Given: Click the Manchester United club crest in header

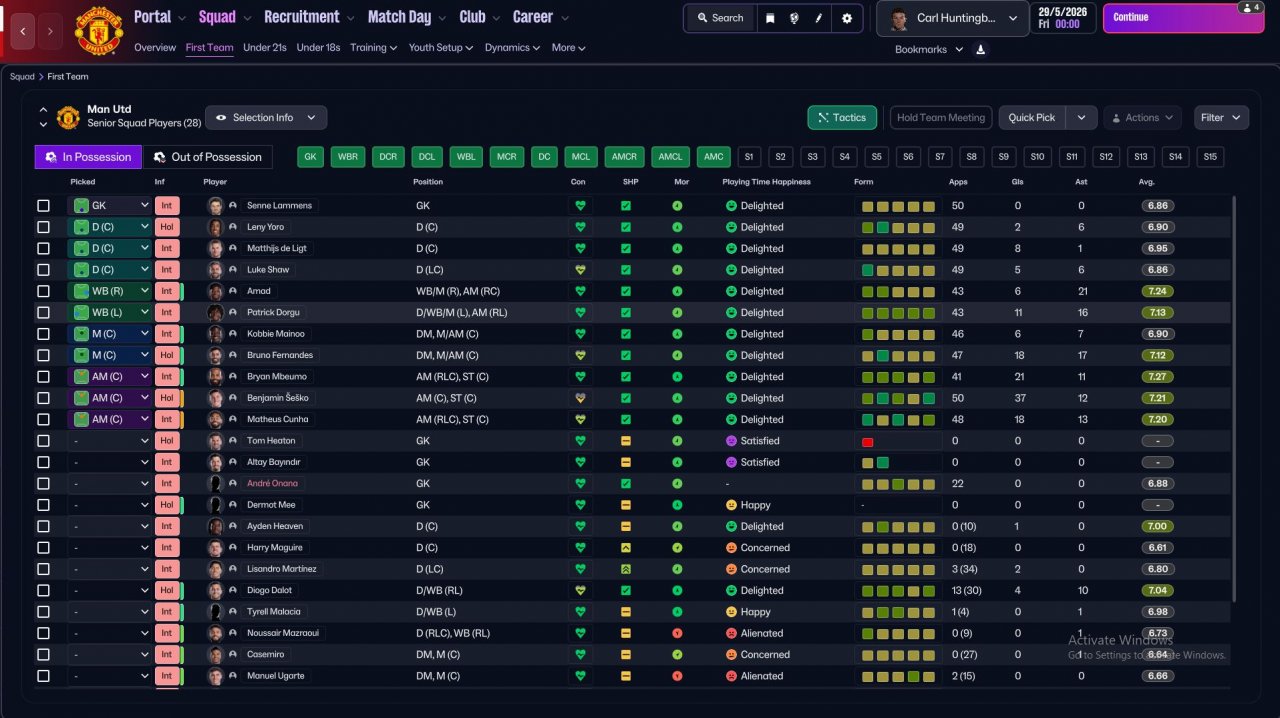Looking at the screenshot, I should pos(99,31).
